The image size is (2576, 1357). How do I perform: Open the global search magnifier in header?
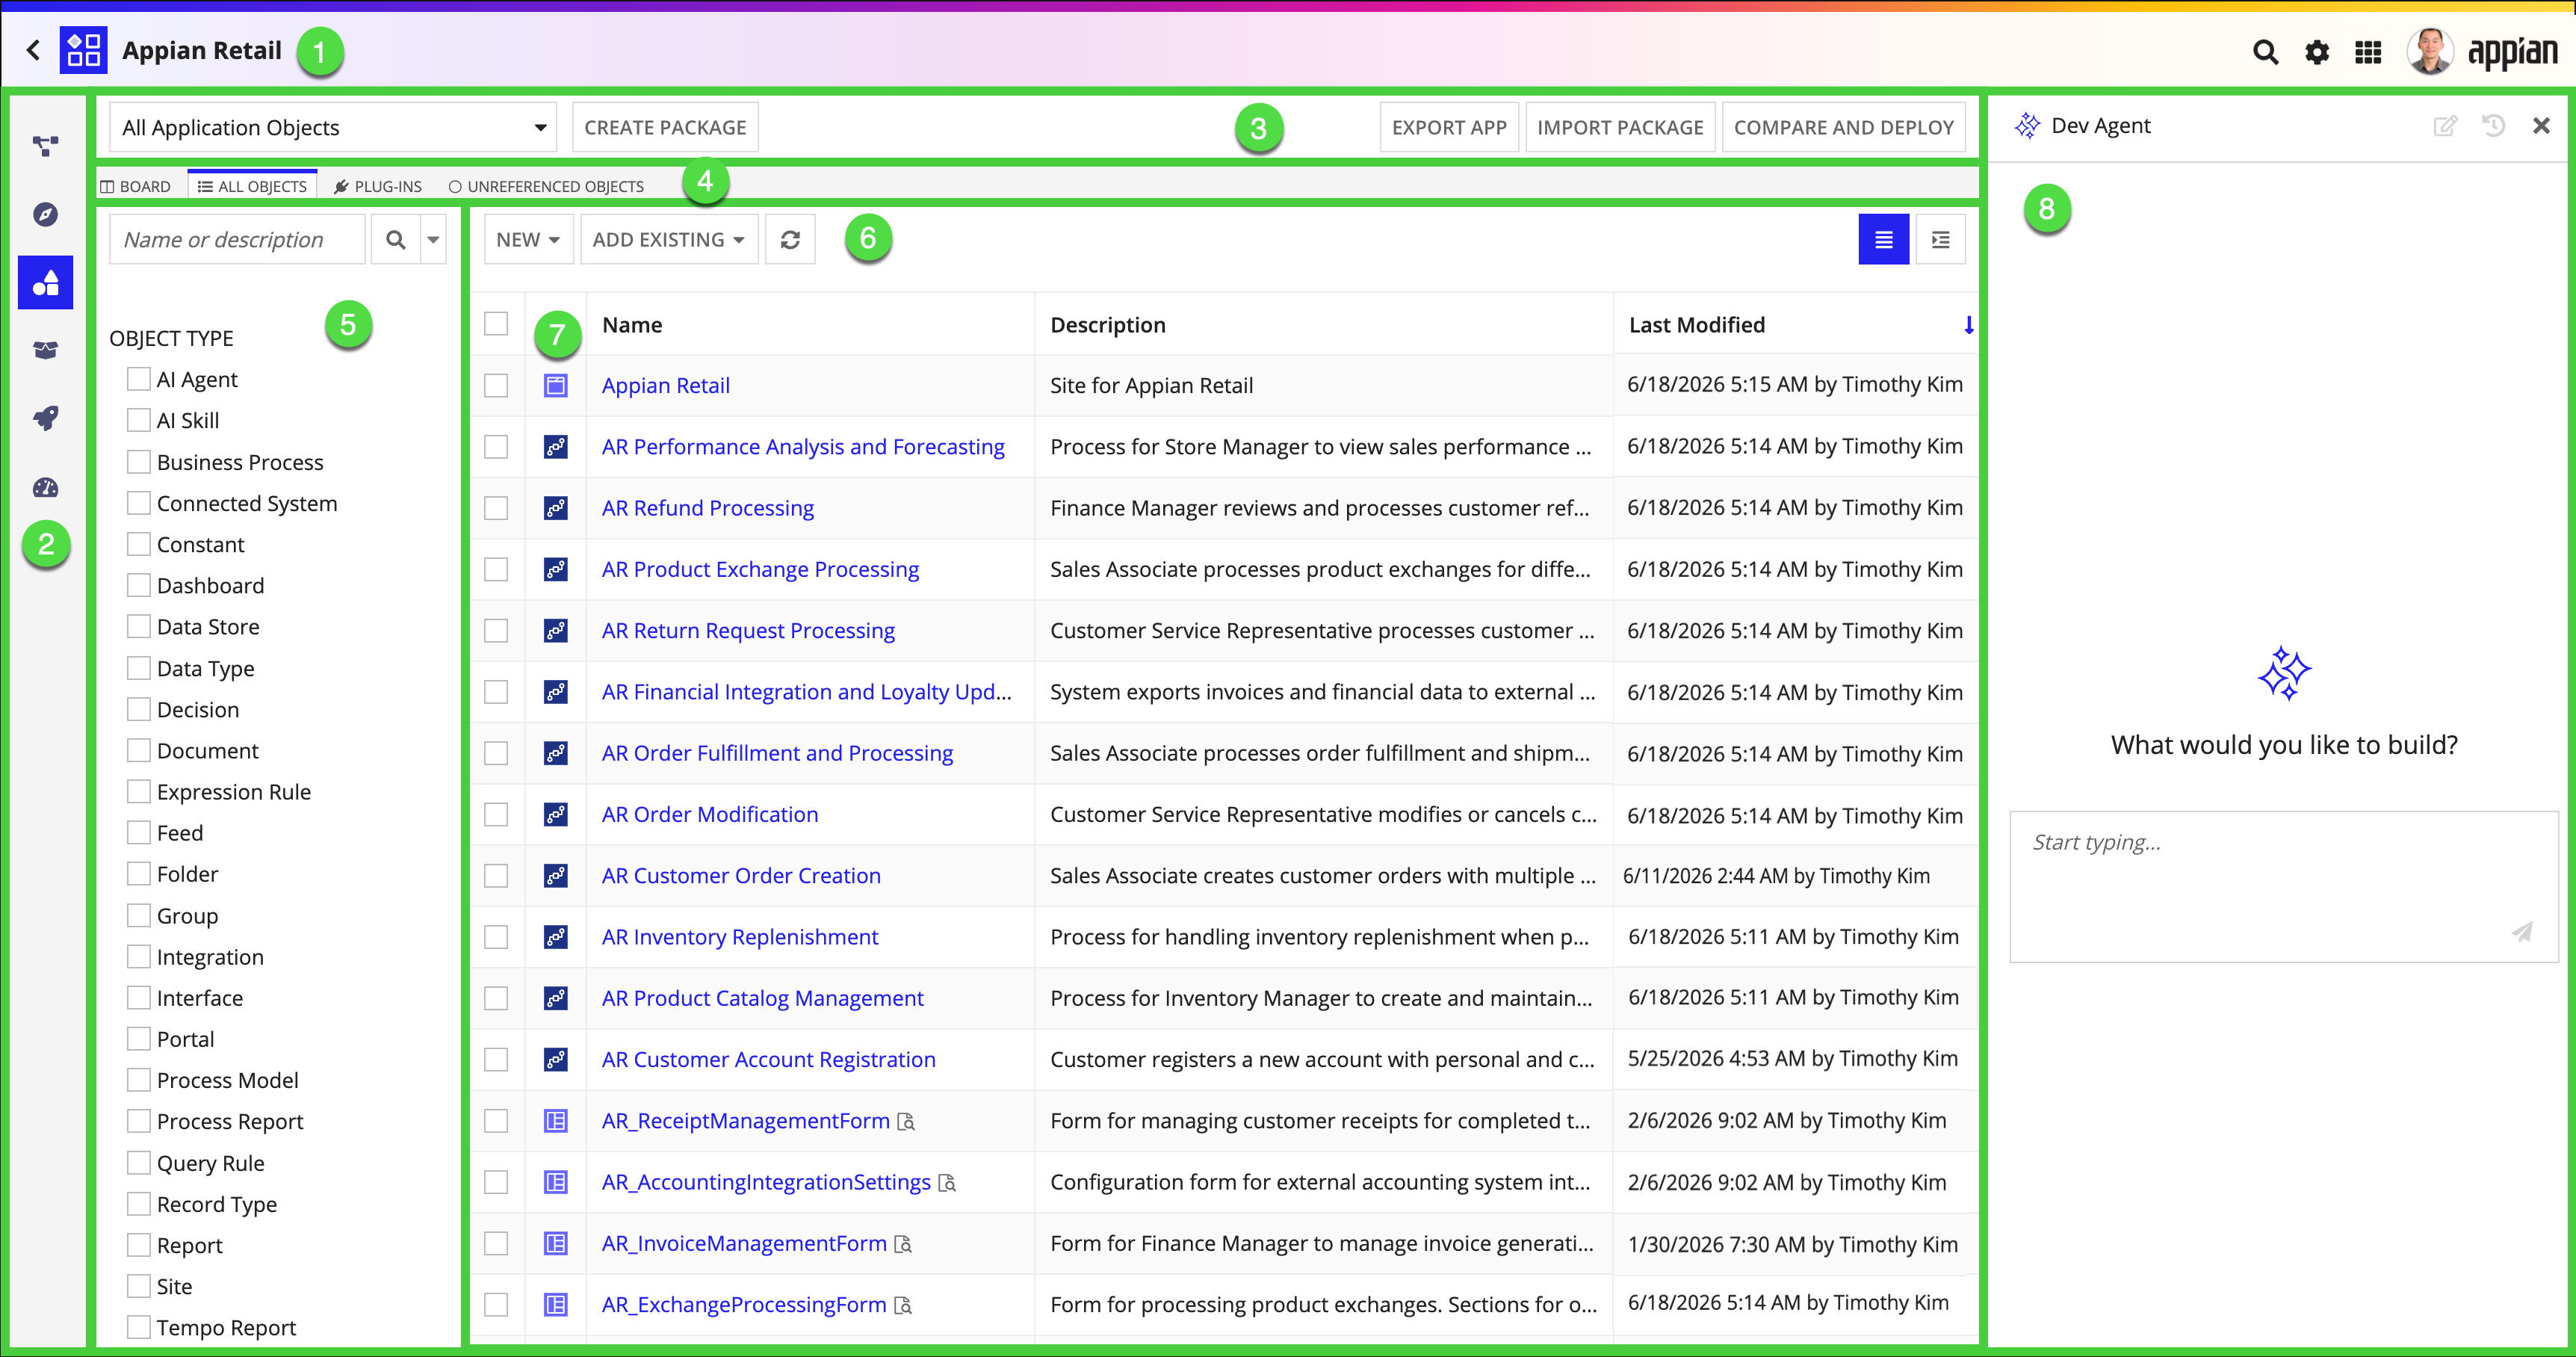point(2265,52)
